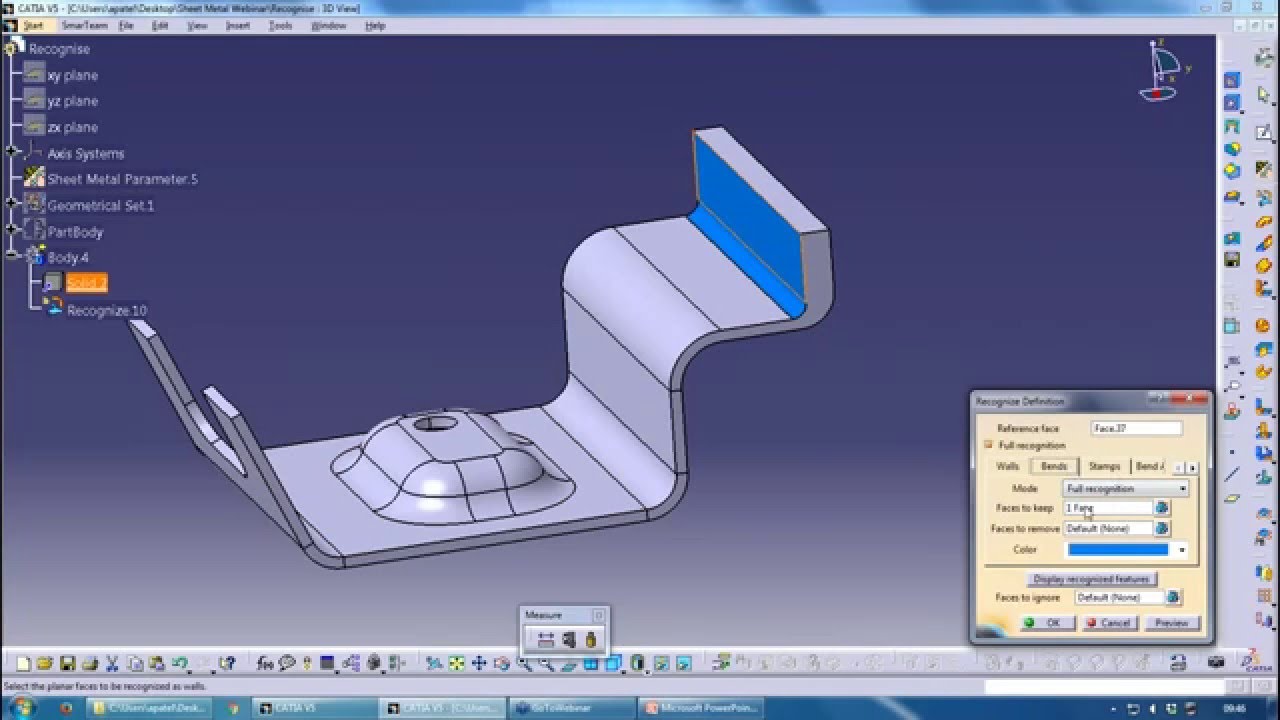The width and height of the screenshot is (1280, 720).
Task: Click selection icon beside Faces to remove
Action: (x=1162, y=528)
